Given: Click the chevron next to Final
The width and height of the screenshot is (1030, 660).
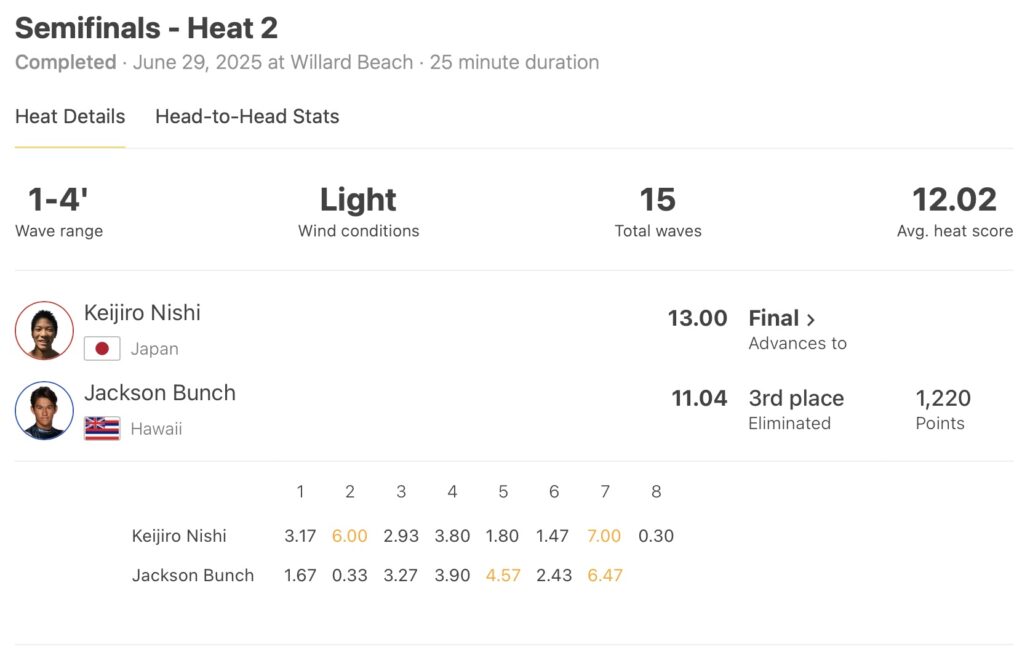Looking at the screenshot, I should [x=811, y=320].
